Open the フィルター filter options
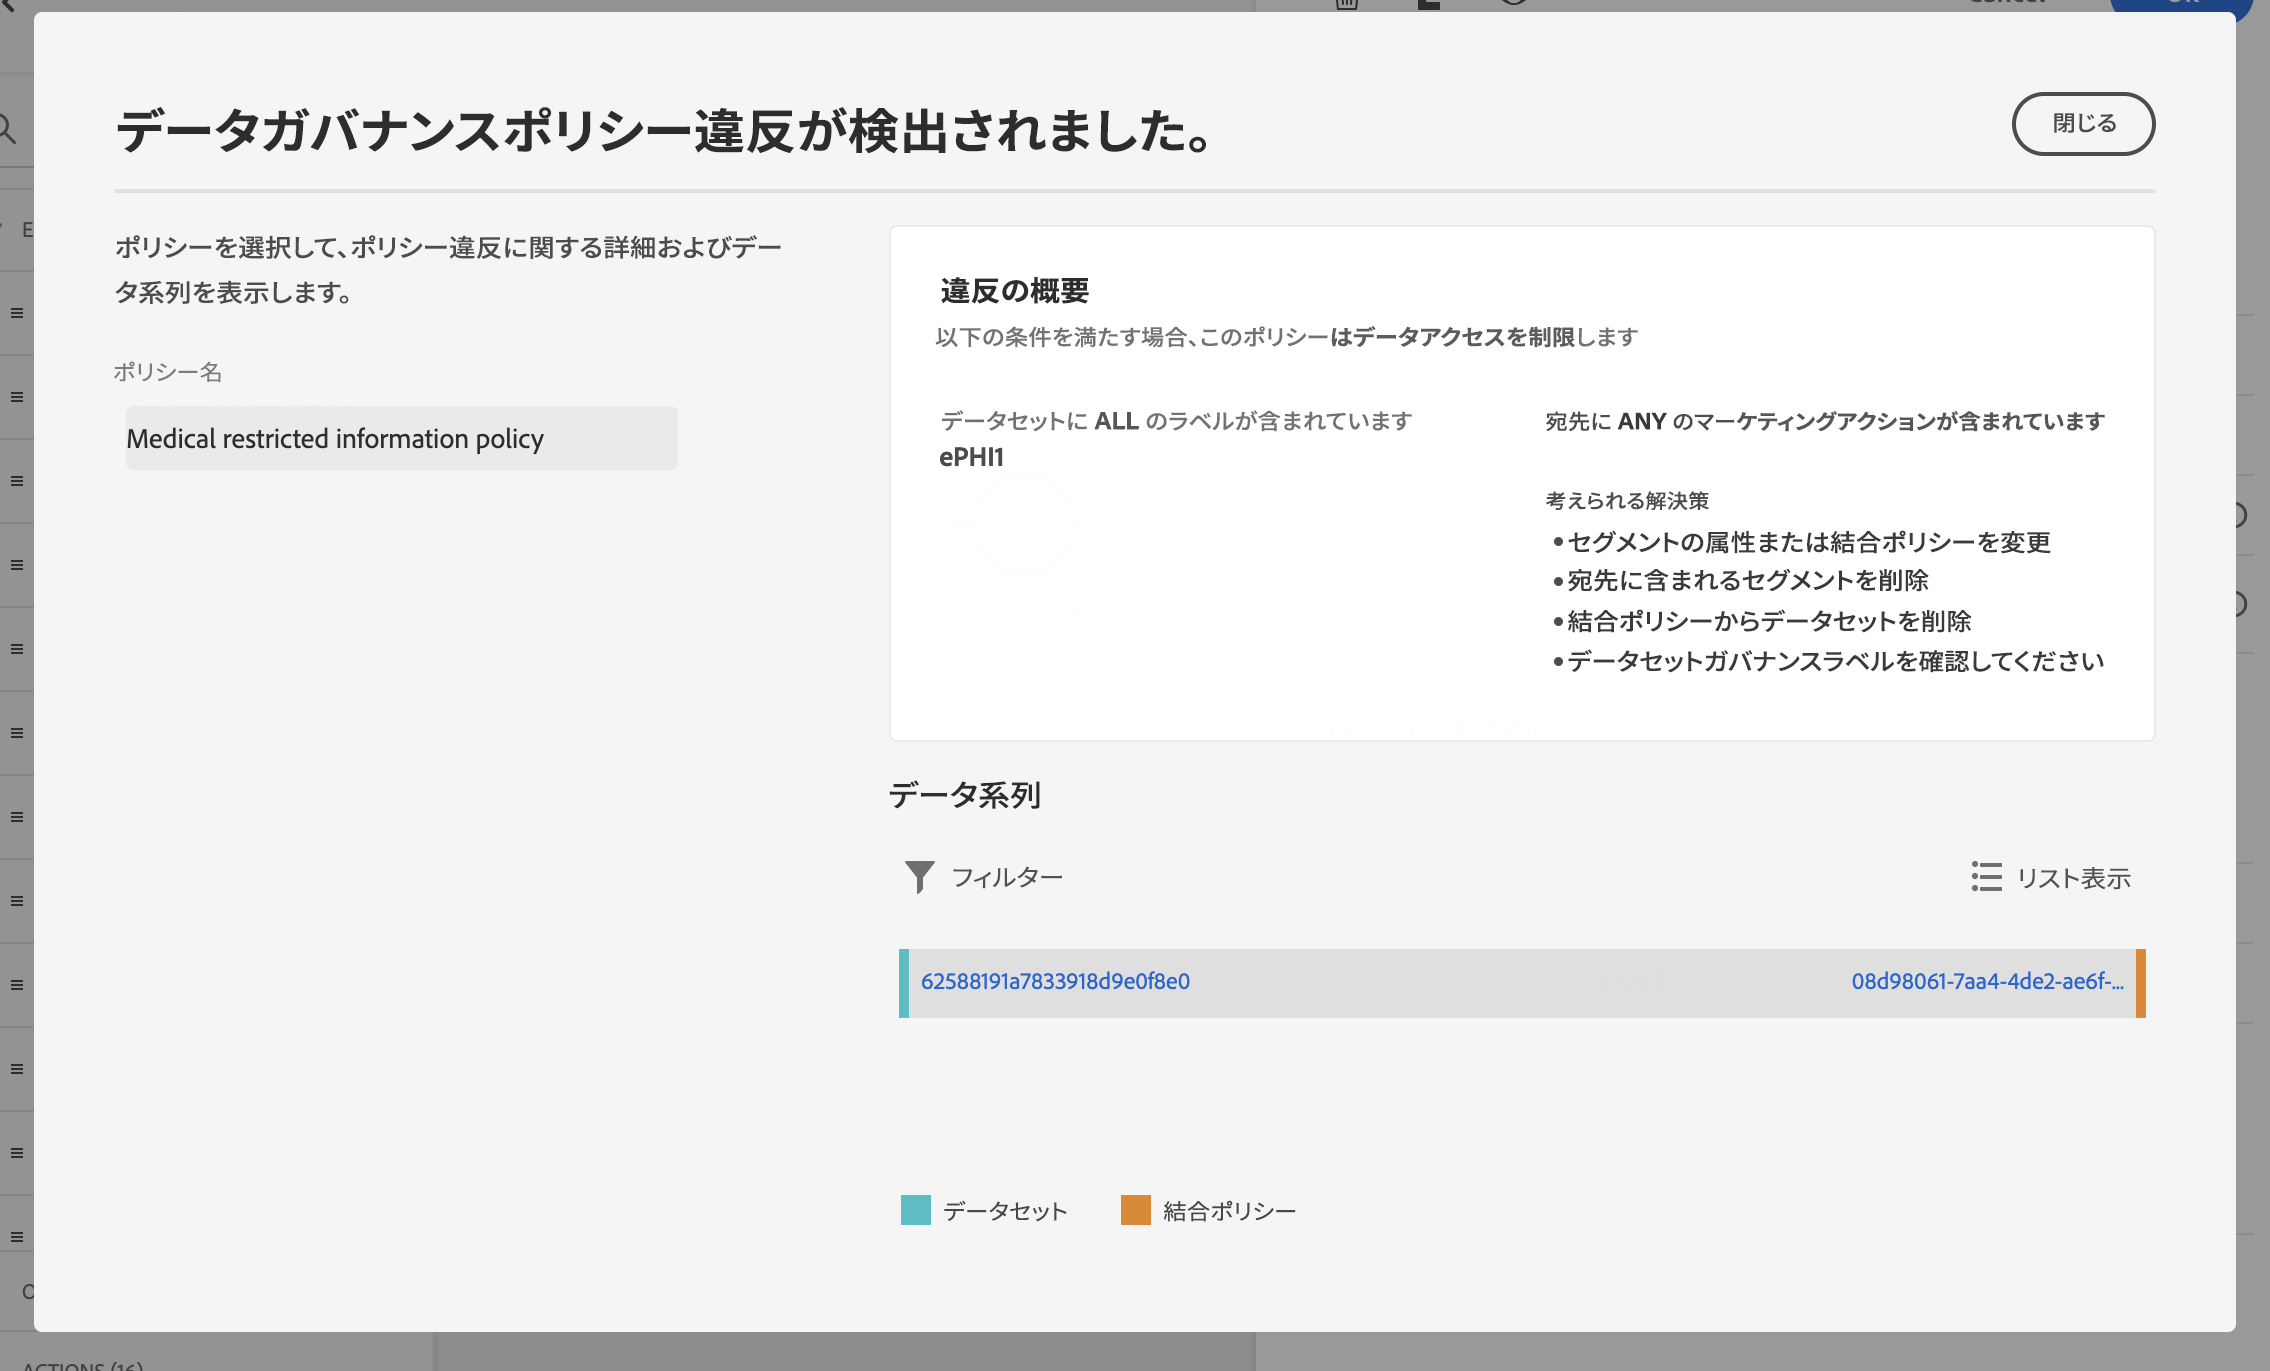Viewport: 2270px width, 1371px height. pyautogui.click(x=1006, y=877)
